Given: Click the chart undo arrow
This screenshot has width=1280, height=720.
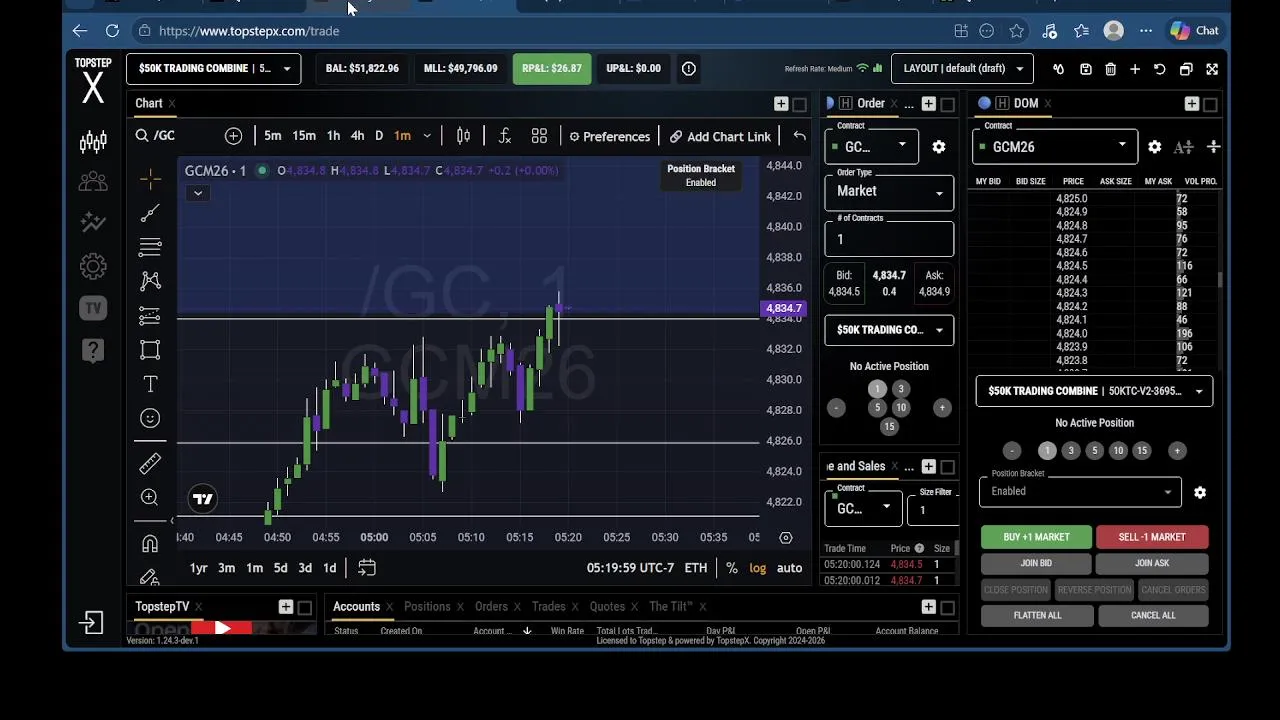Looking at the screenshot, I should (x=799, y=136).
